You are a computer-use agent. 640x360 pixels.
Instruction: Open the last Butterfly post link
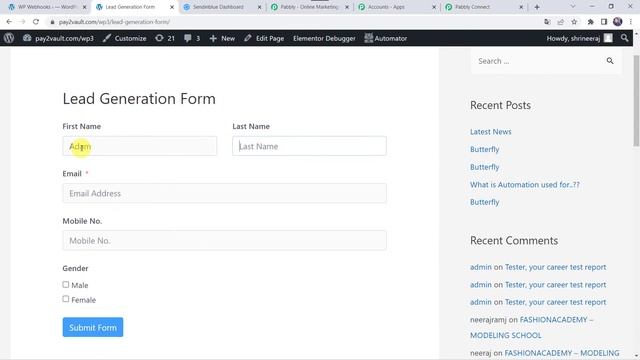(484, 202)
